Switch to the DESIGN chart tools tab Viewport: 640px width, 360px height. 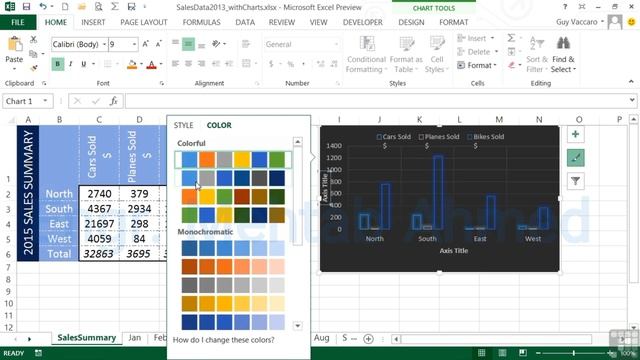pyautogui.click(x=411, y=22)
